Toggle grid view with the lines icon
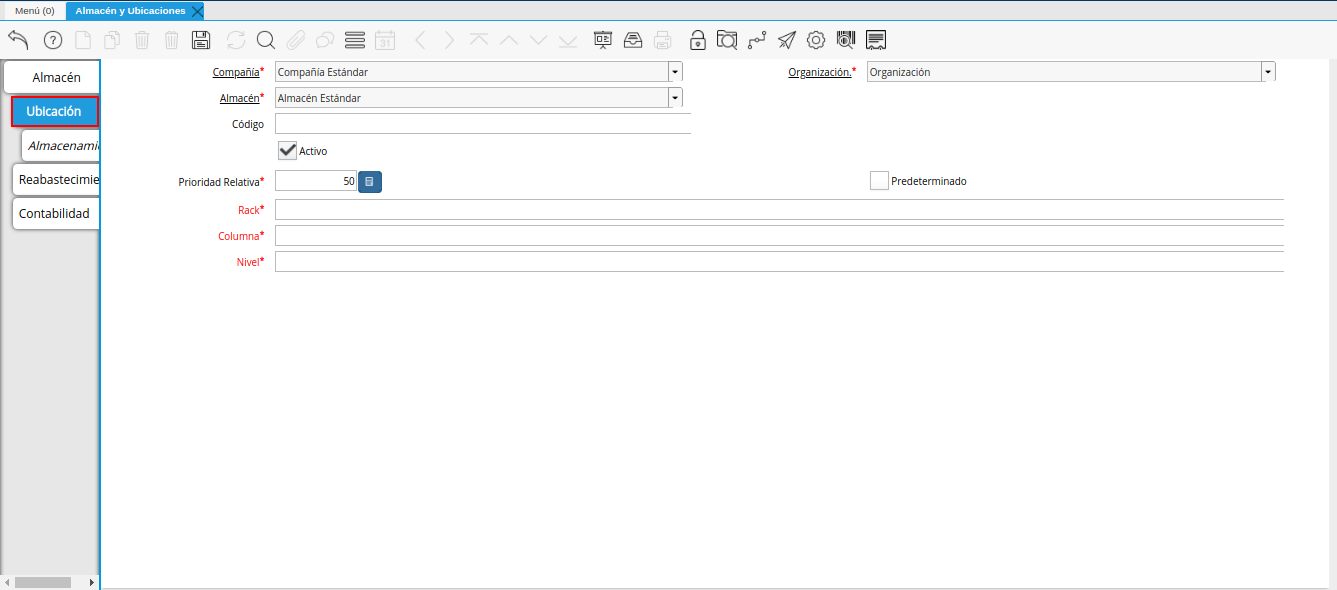 (x=355, y=40)
